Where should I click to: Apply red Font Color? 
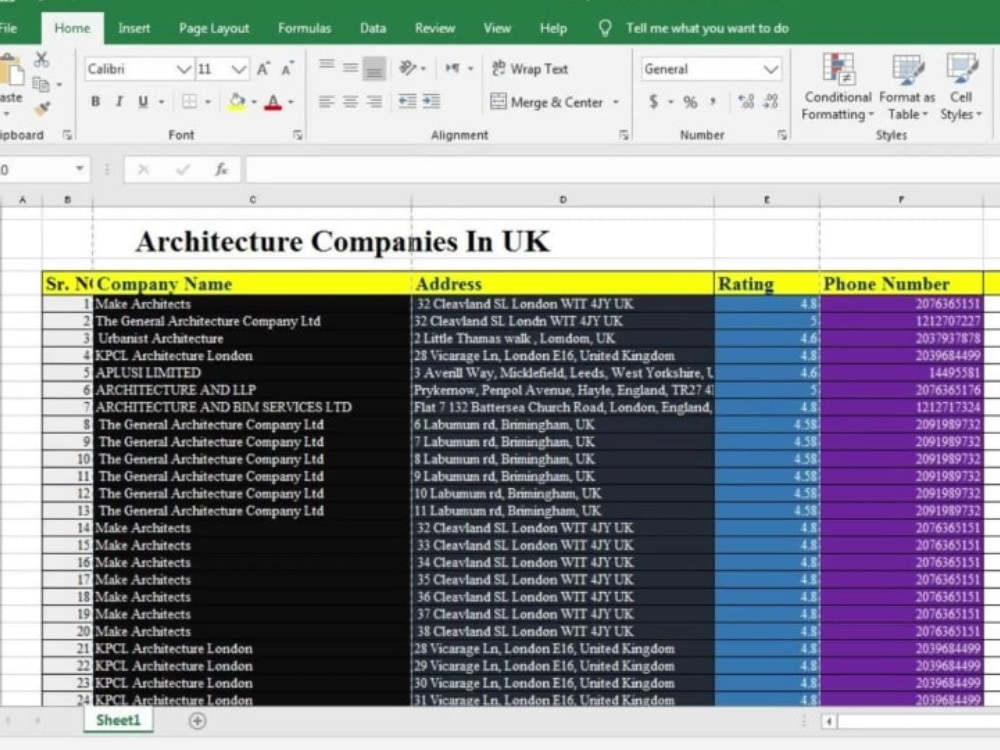pyautogui.click(x=273, y=102)
